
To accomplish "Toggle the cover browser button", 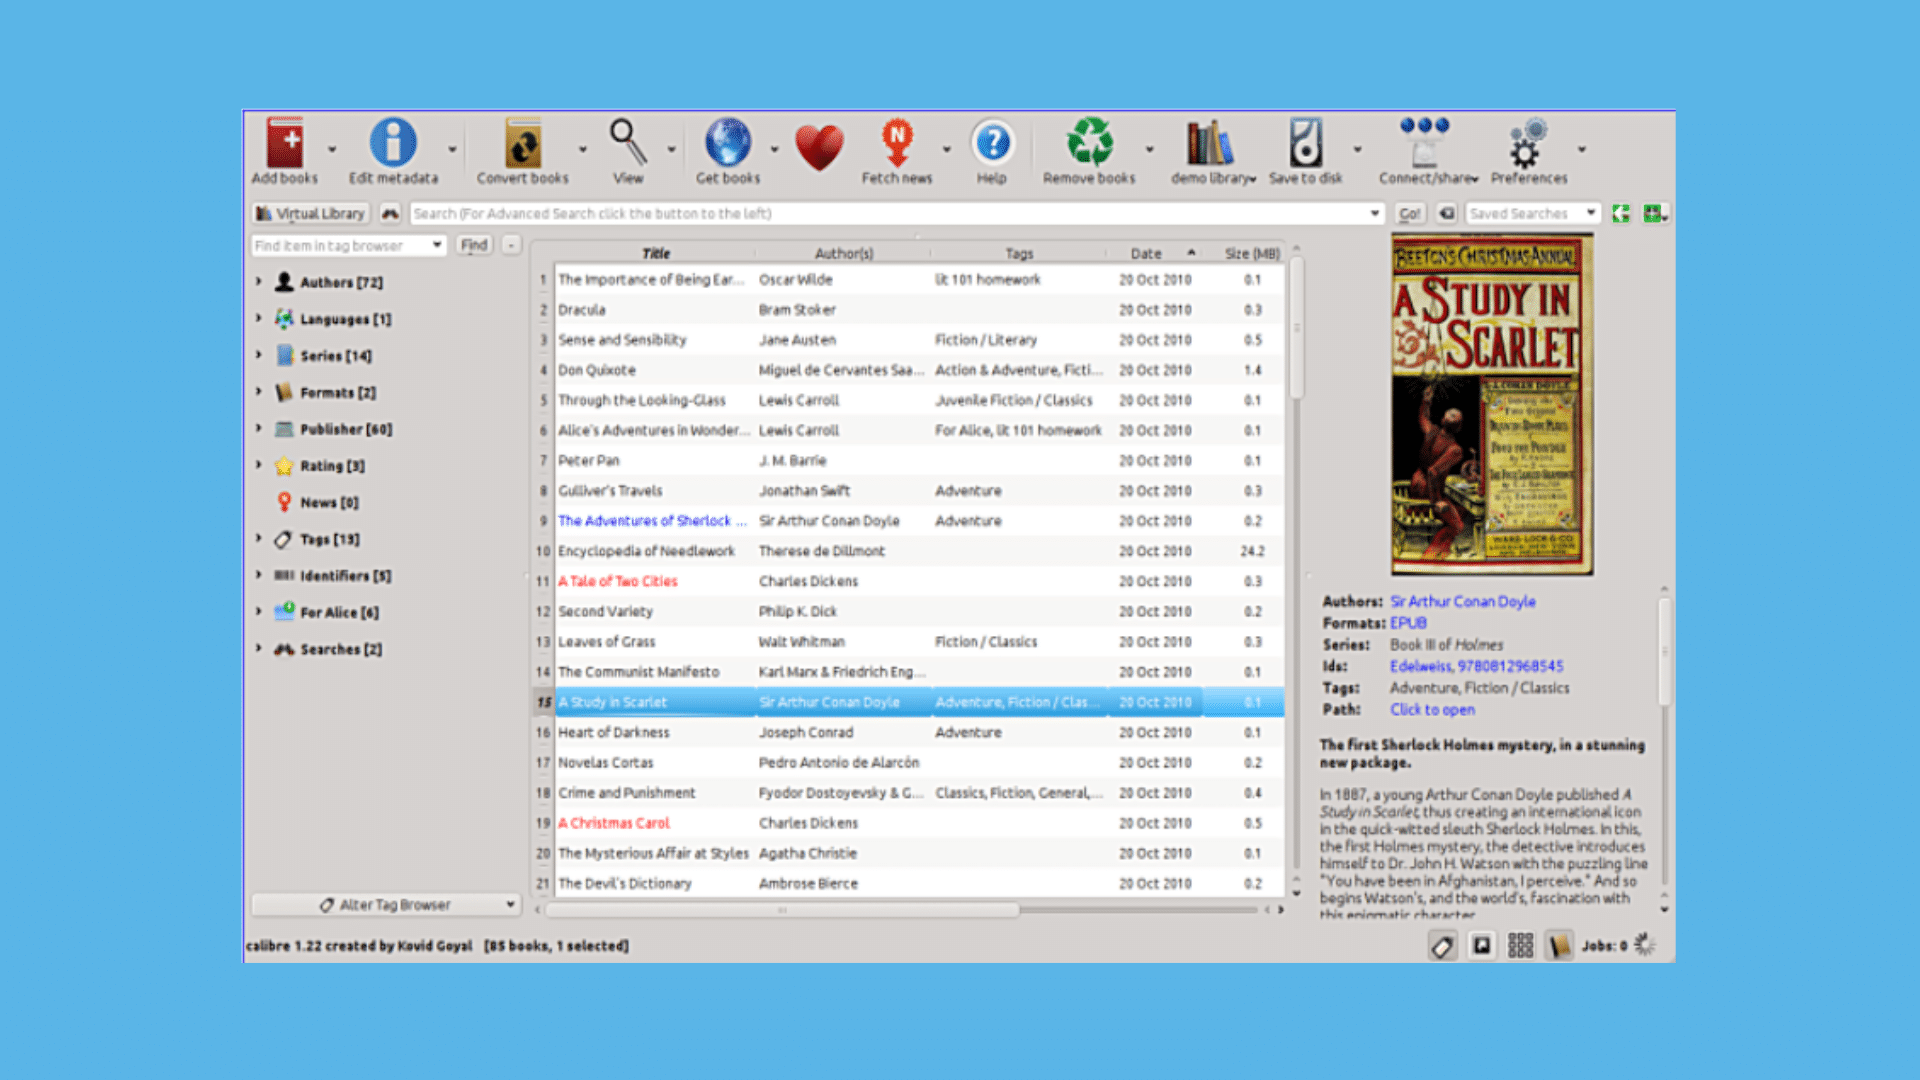I will (1481, 945).
